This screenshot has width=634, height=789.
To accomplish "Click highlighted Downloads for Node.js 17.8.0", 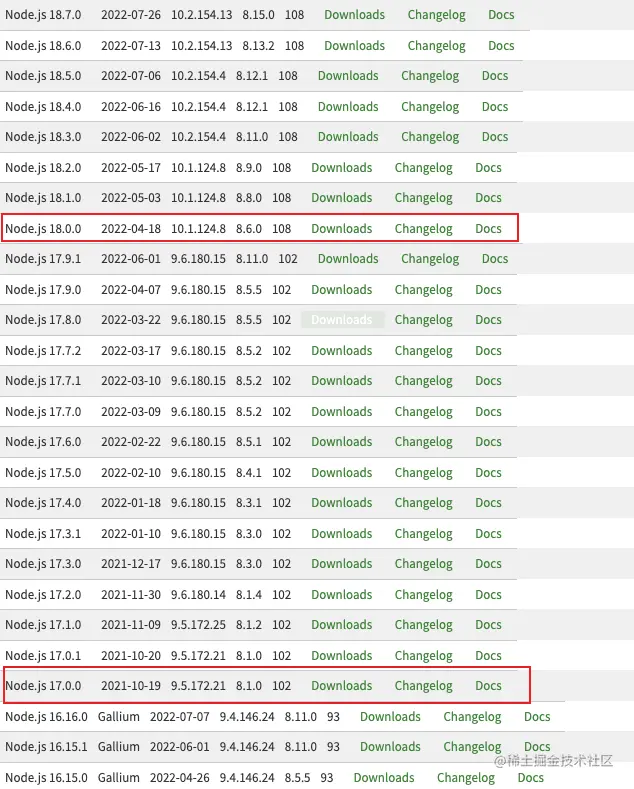I will click(x=342, y=320).
